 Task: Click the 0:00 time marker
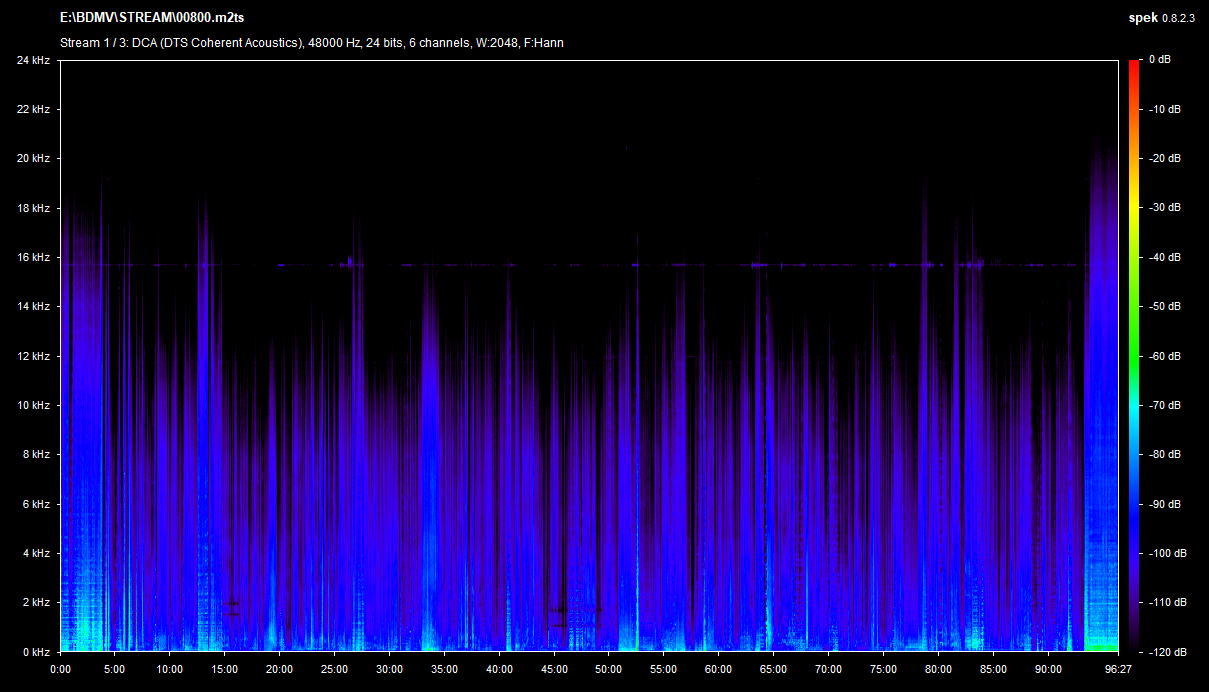tap(60, 669)
